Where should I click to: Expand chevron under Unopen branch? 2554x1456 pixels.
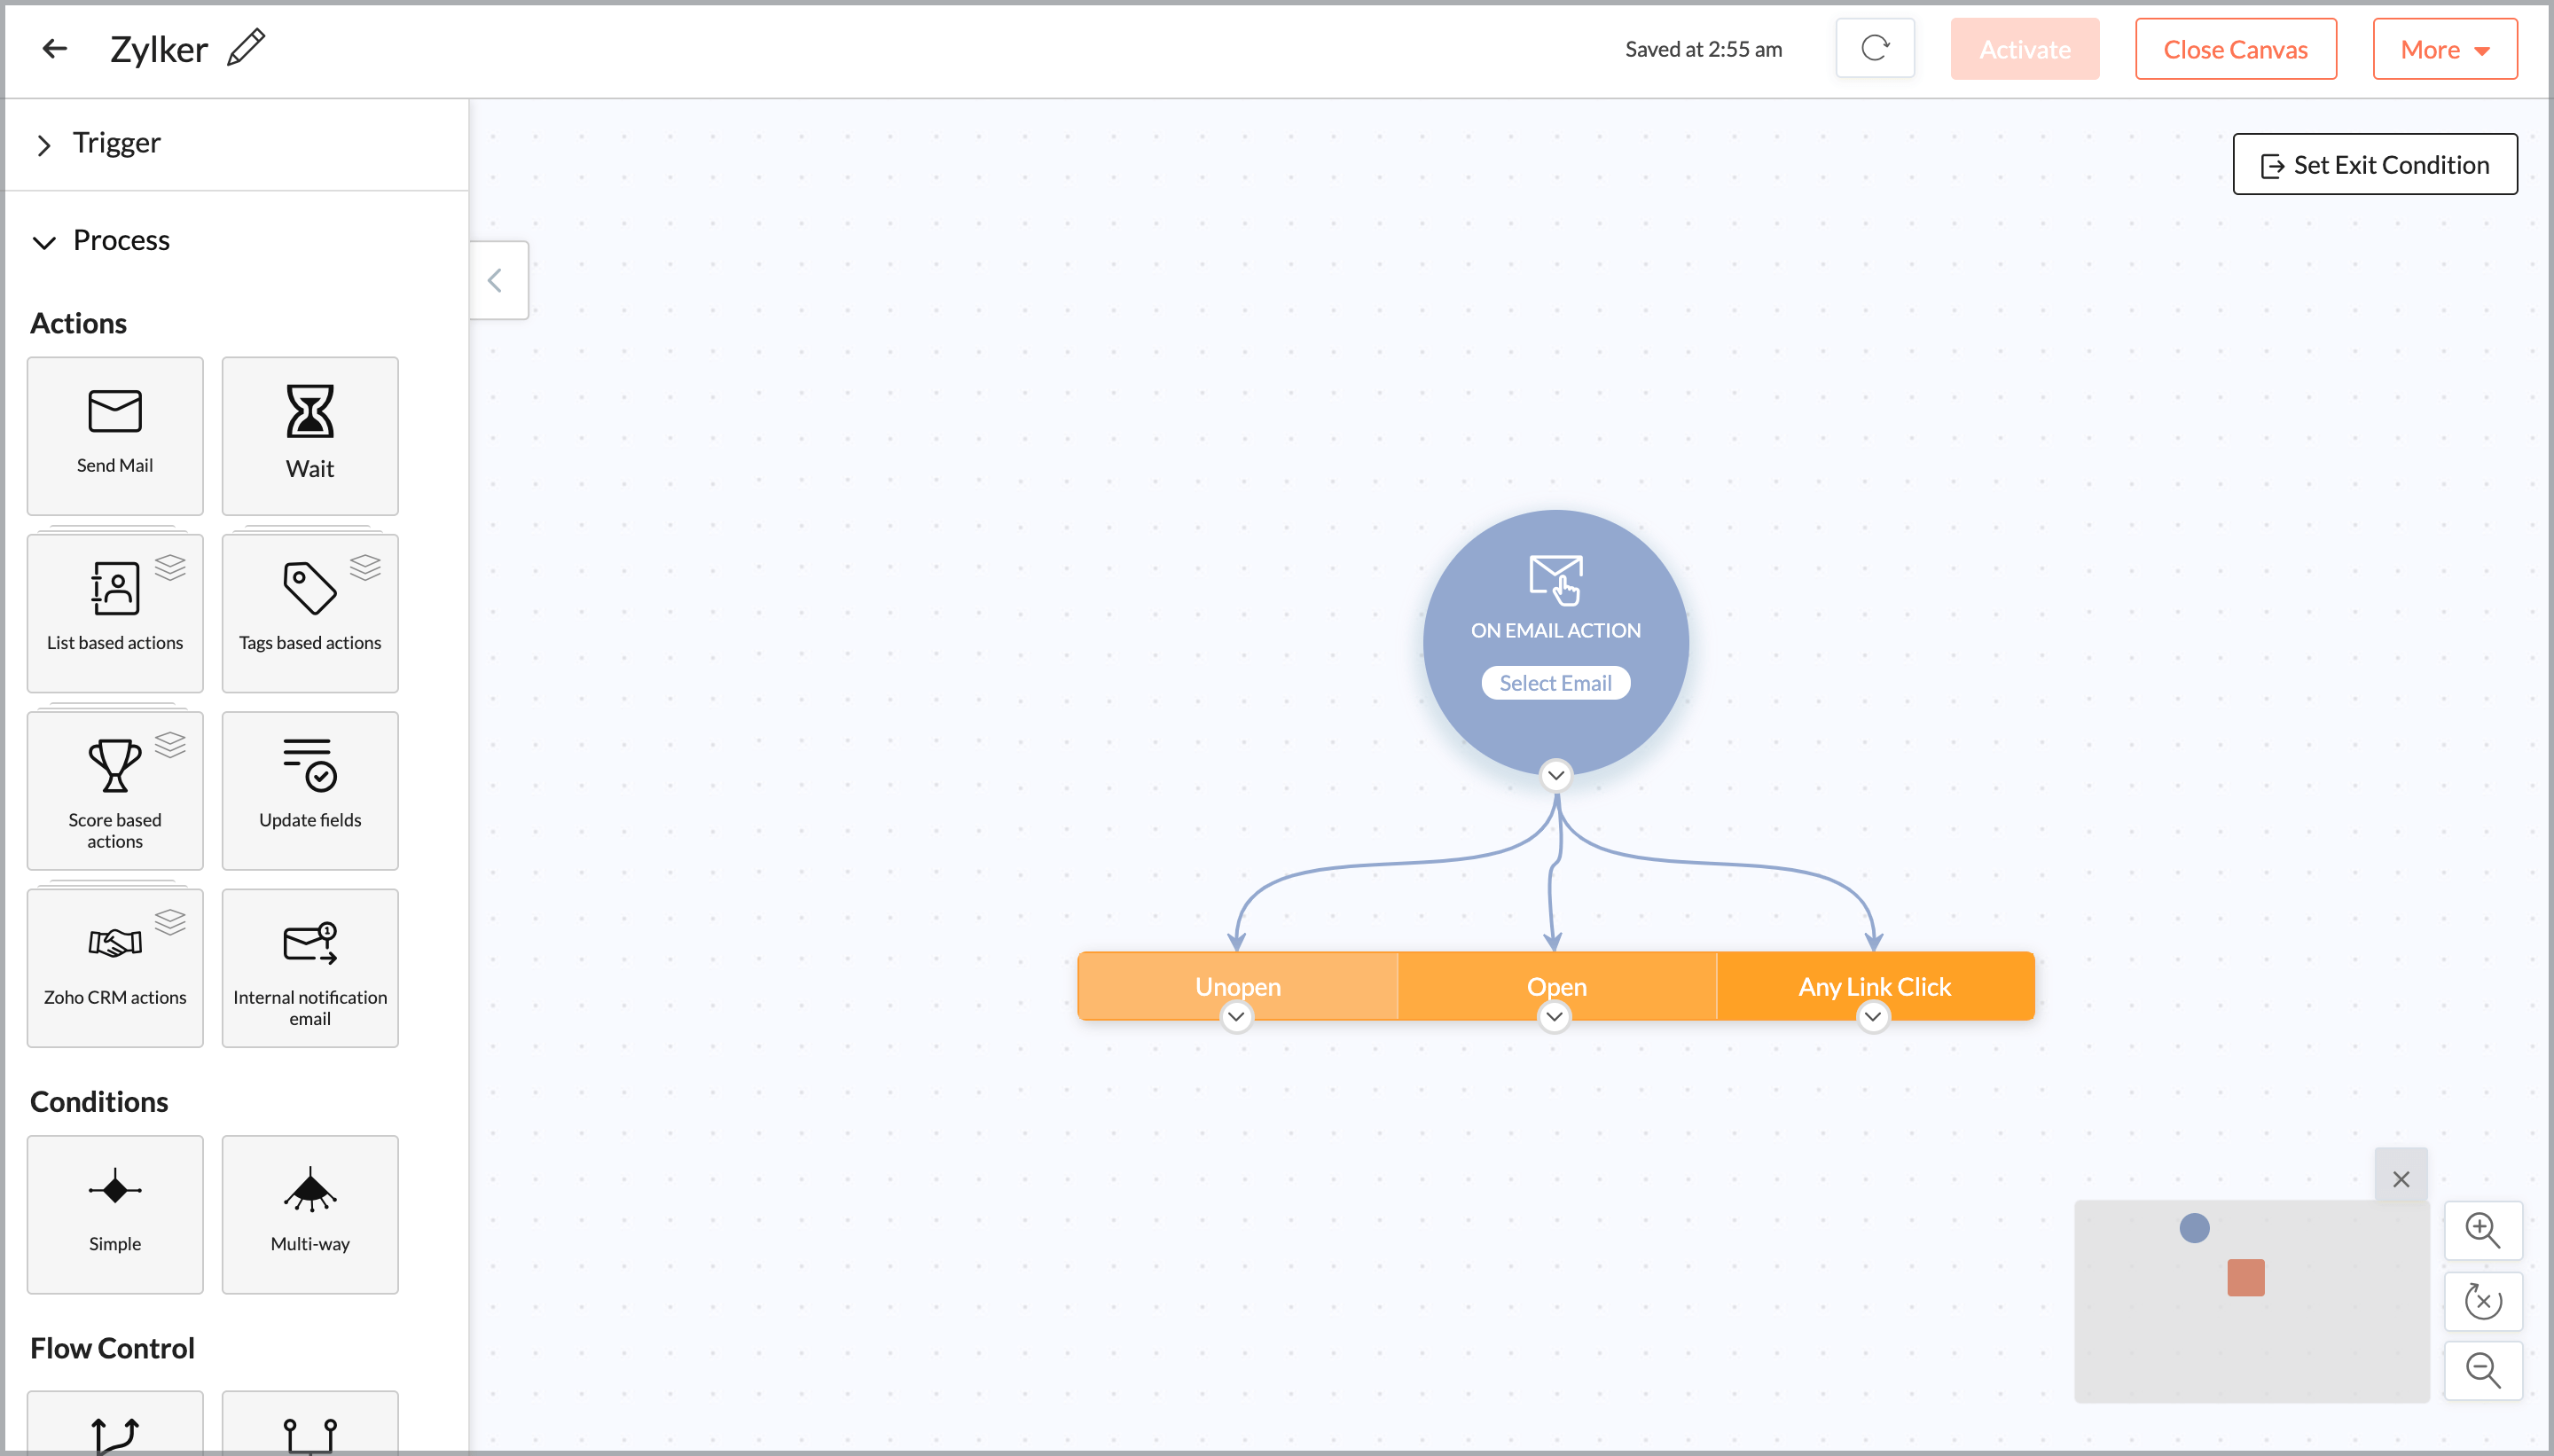[x=1236, y=1017]
